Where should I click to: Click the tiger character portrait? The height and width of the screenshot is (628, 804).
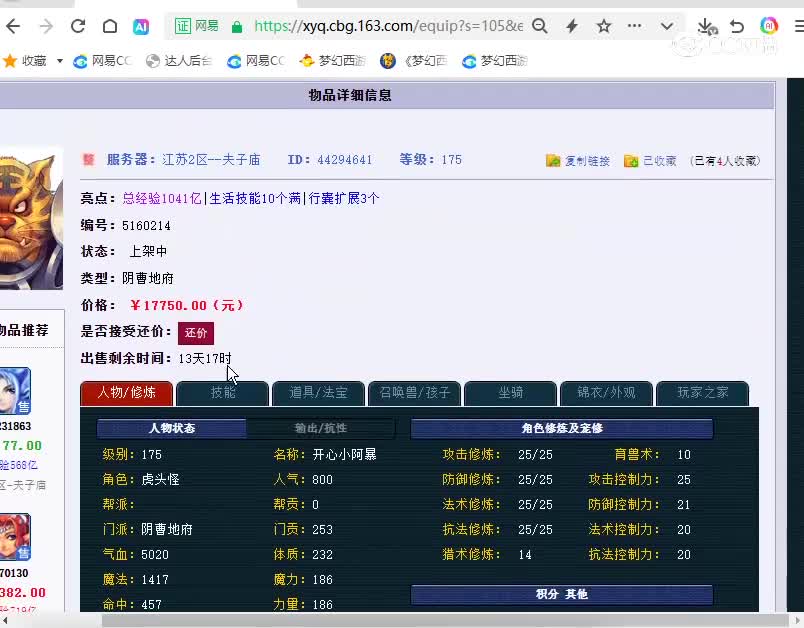pyautogui.click(x=31, y=219)
